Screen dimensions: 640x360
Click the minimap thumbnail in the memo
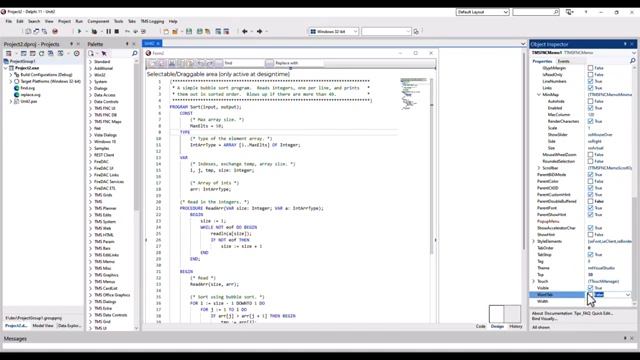coord(414,94)
